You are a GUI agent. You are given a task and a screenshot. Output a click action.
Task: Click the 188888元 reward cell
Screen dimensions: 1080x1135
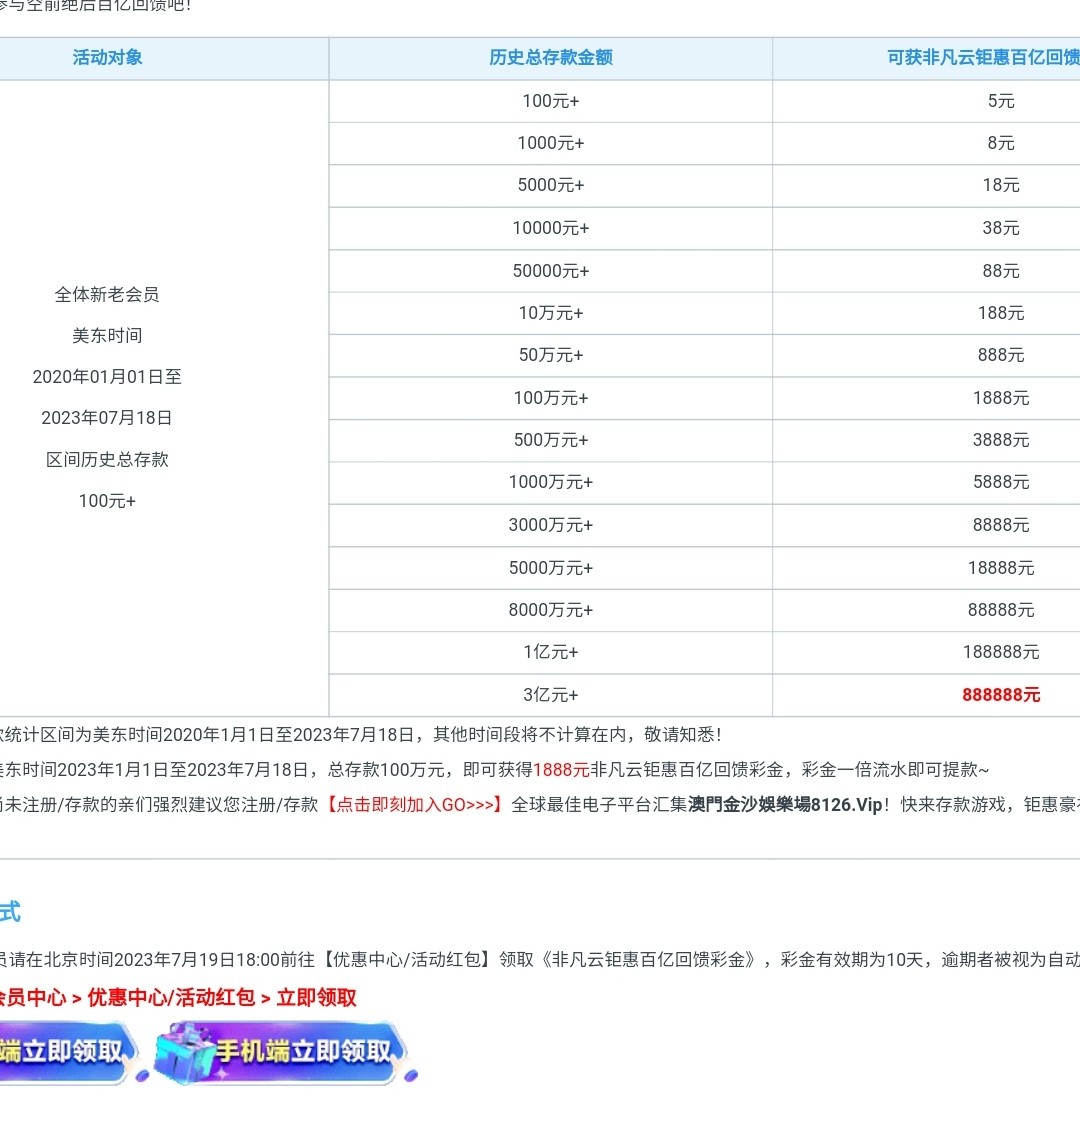1000,652
